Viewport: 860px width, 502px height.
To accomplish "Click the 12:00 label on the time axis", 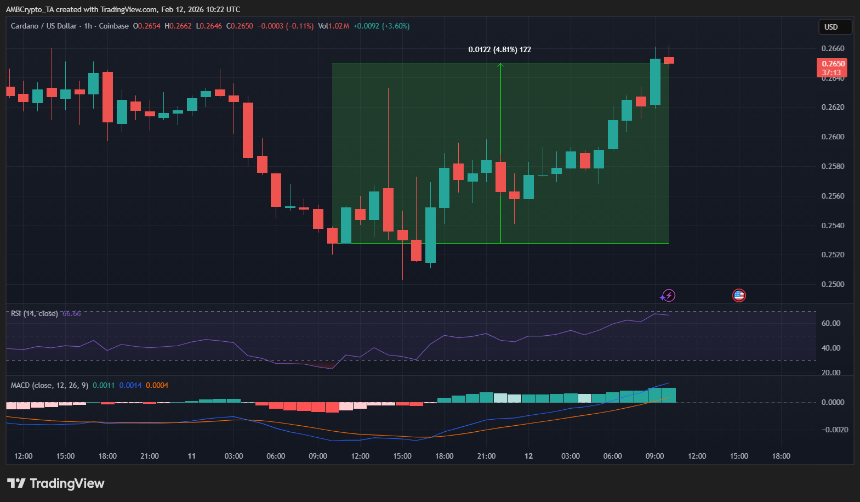I will click(x=24, y=456).
